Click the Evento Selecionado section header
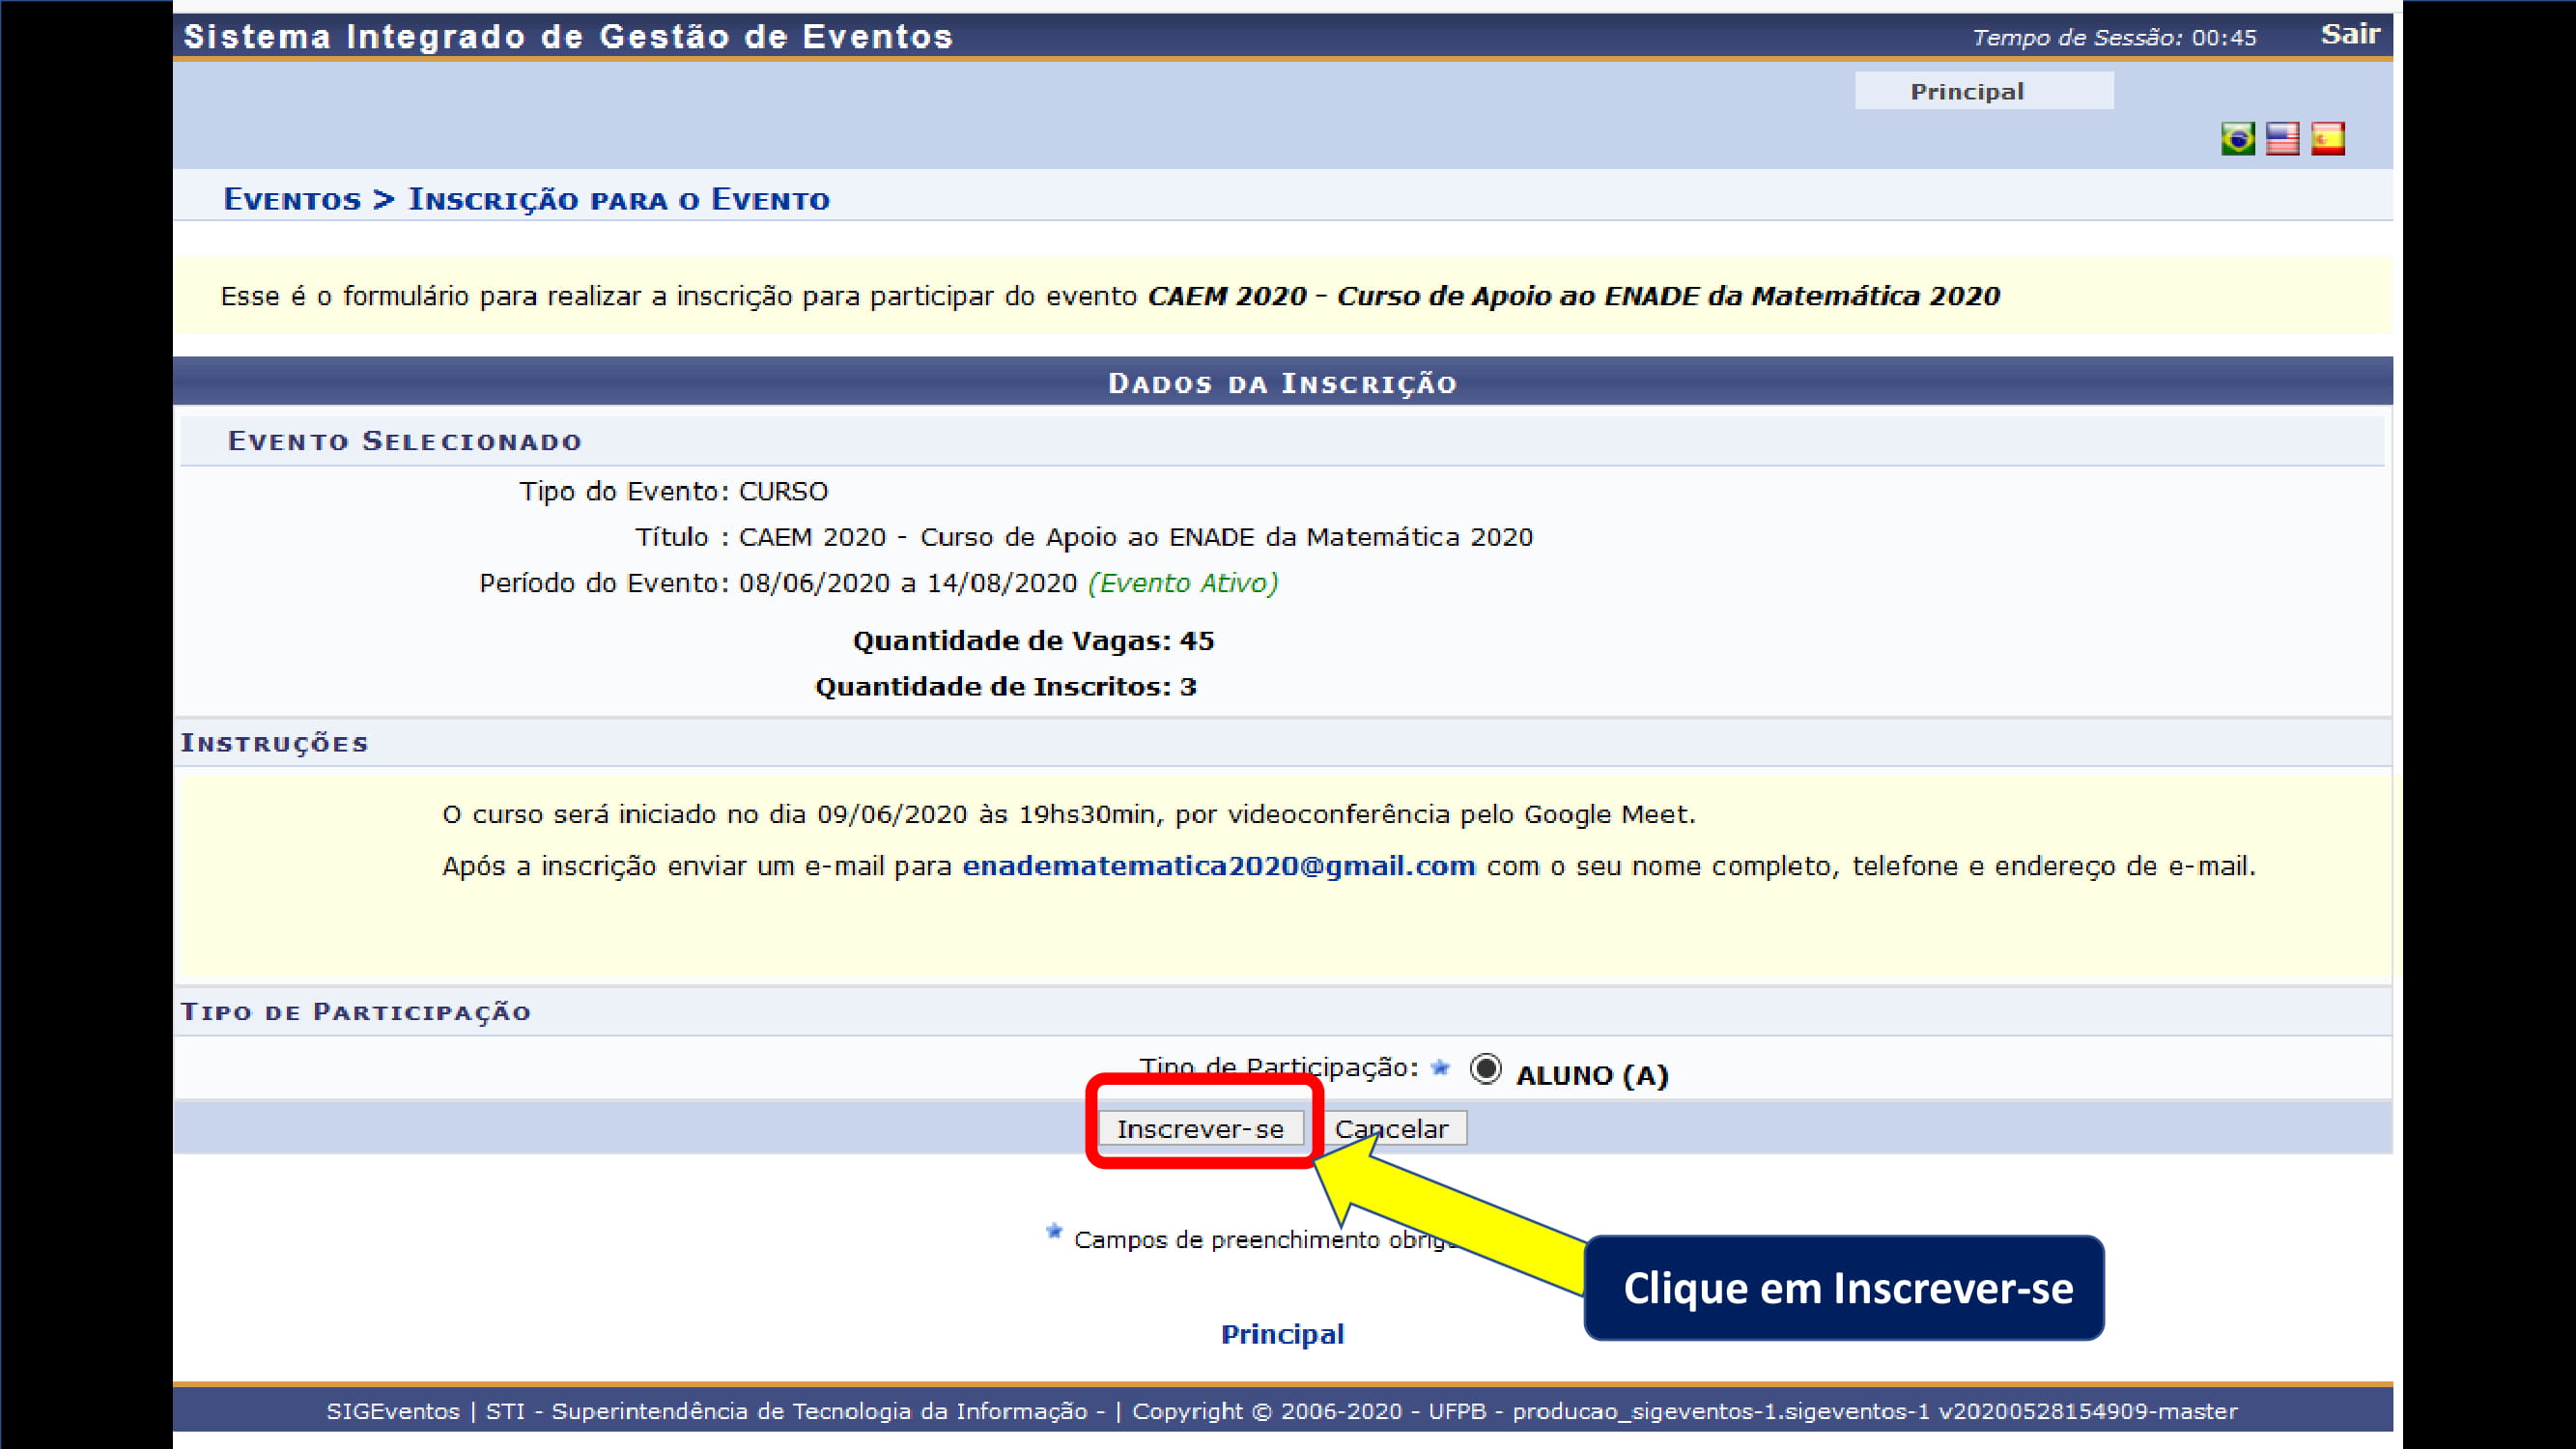 (404, 440)
